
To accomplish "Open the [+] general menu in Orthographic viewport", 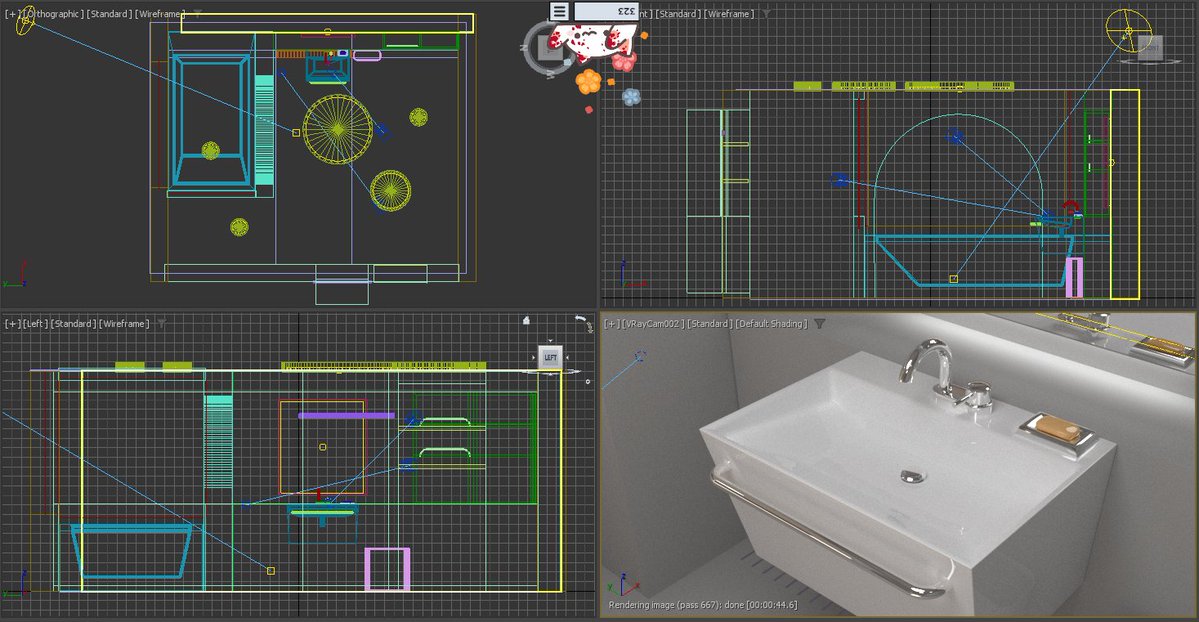I will coord(12,14).
